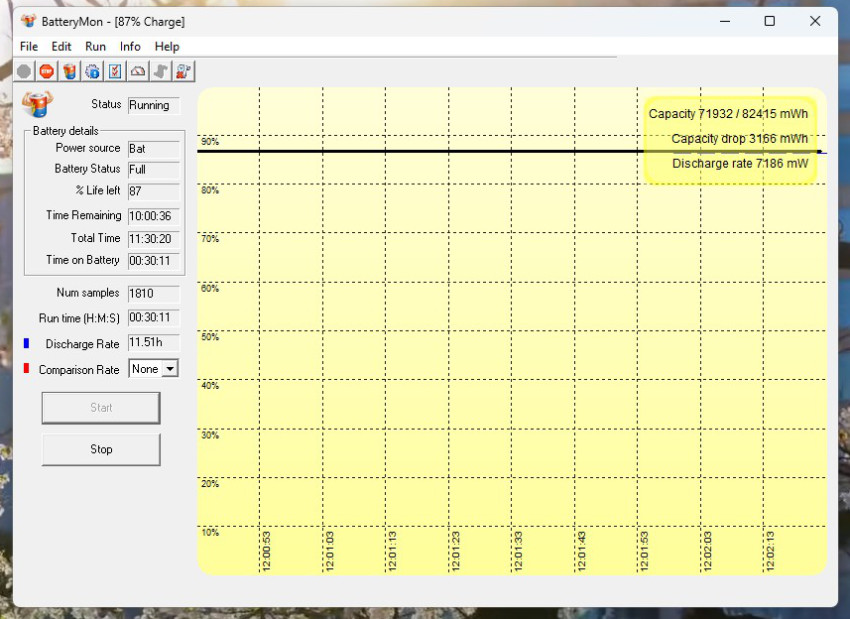Click the gear with info badge icon

coord(92,71)
